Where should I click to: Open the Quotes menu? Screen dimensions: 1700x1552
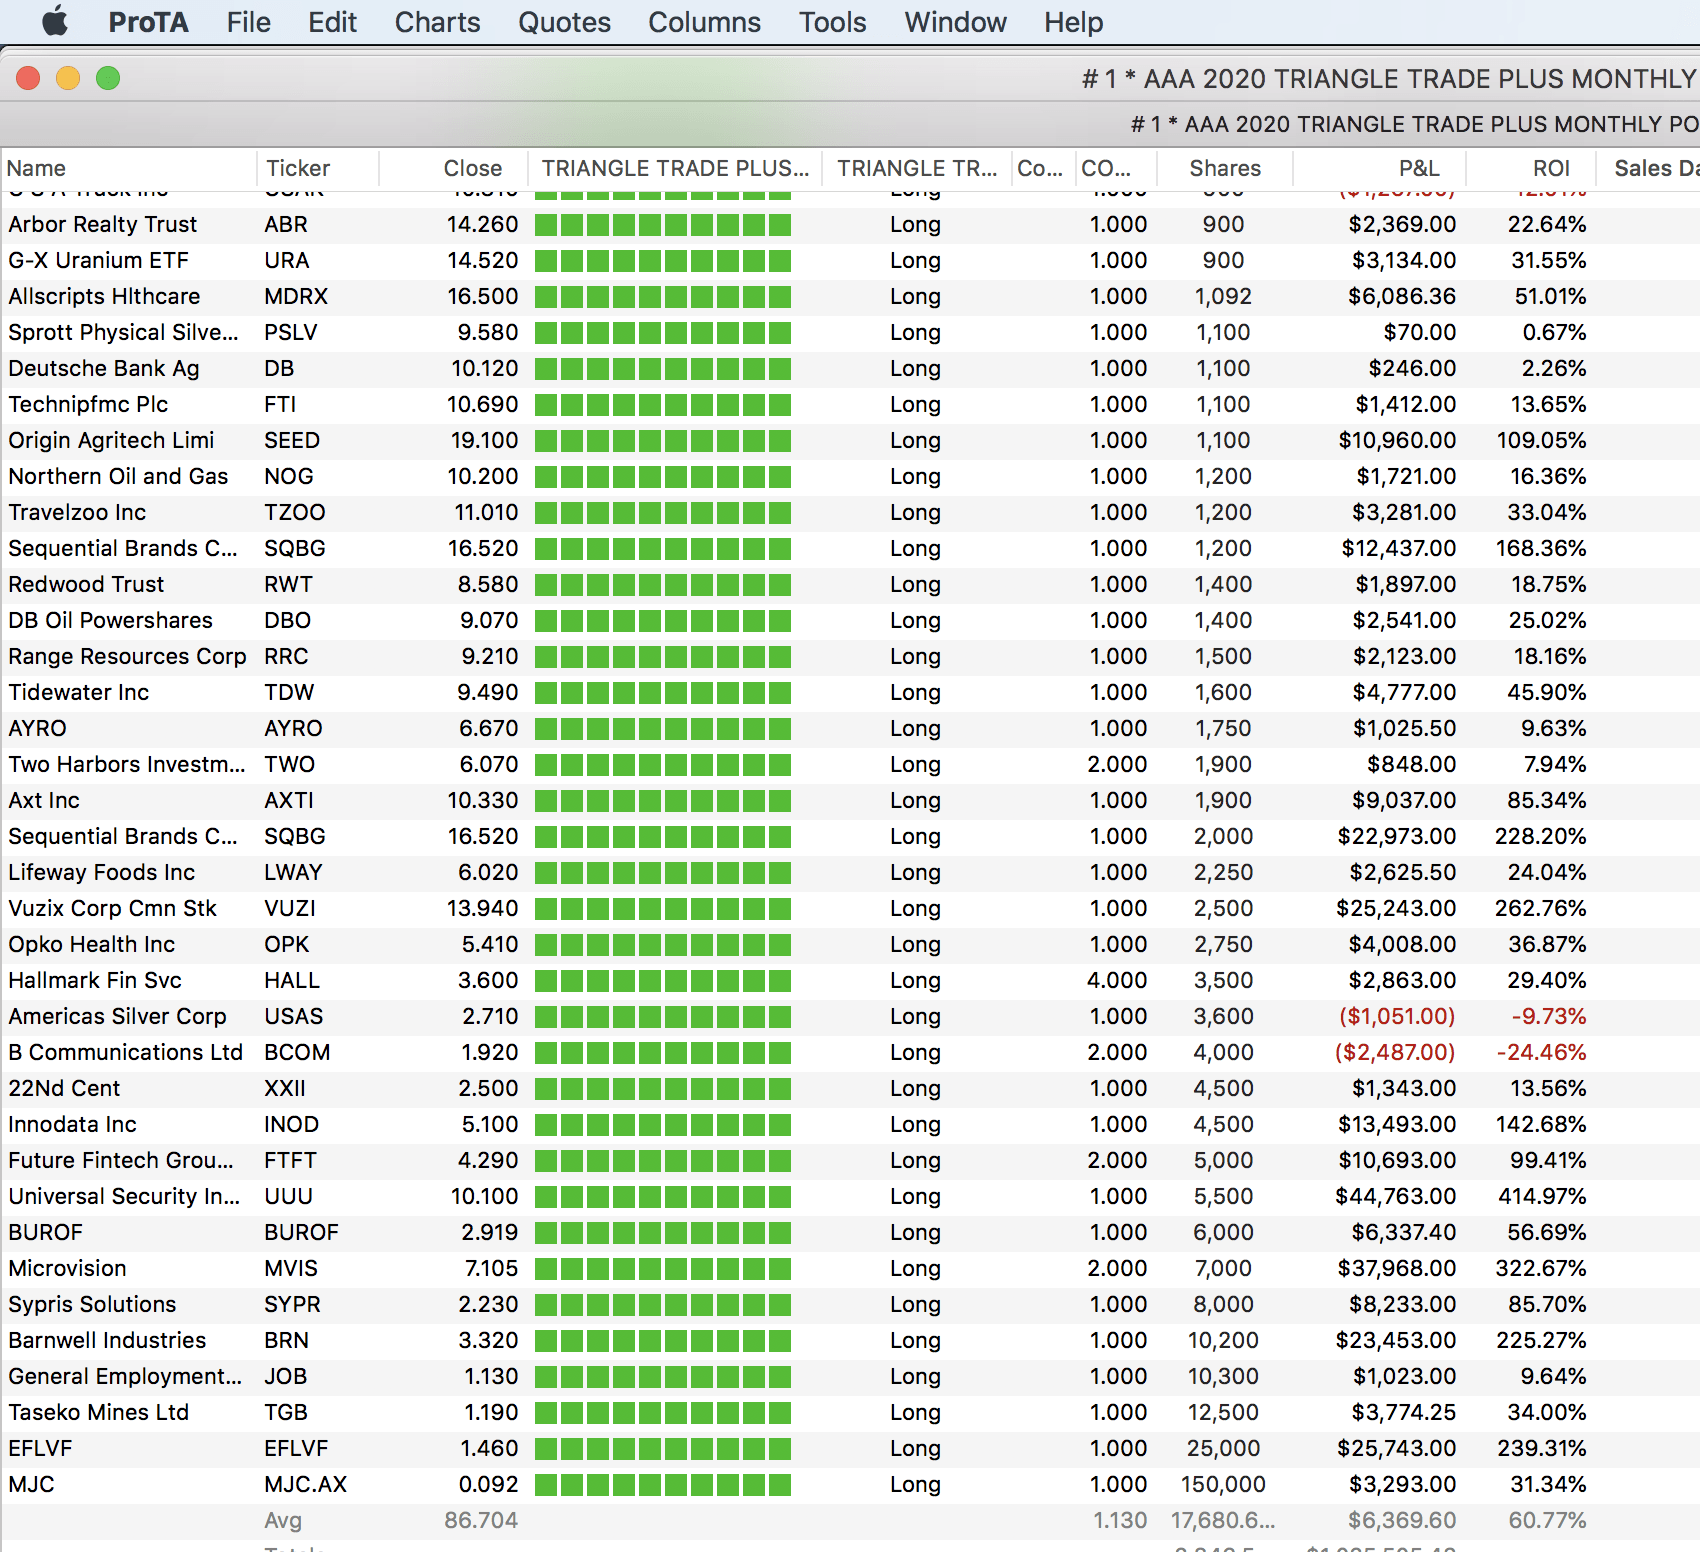pyautogui.click(x=564, y=22)
